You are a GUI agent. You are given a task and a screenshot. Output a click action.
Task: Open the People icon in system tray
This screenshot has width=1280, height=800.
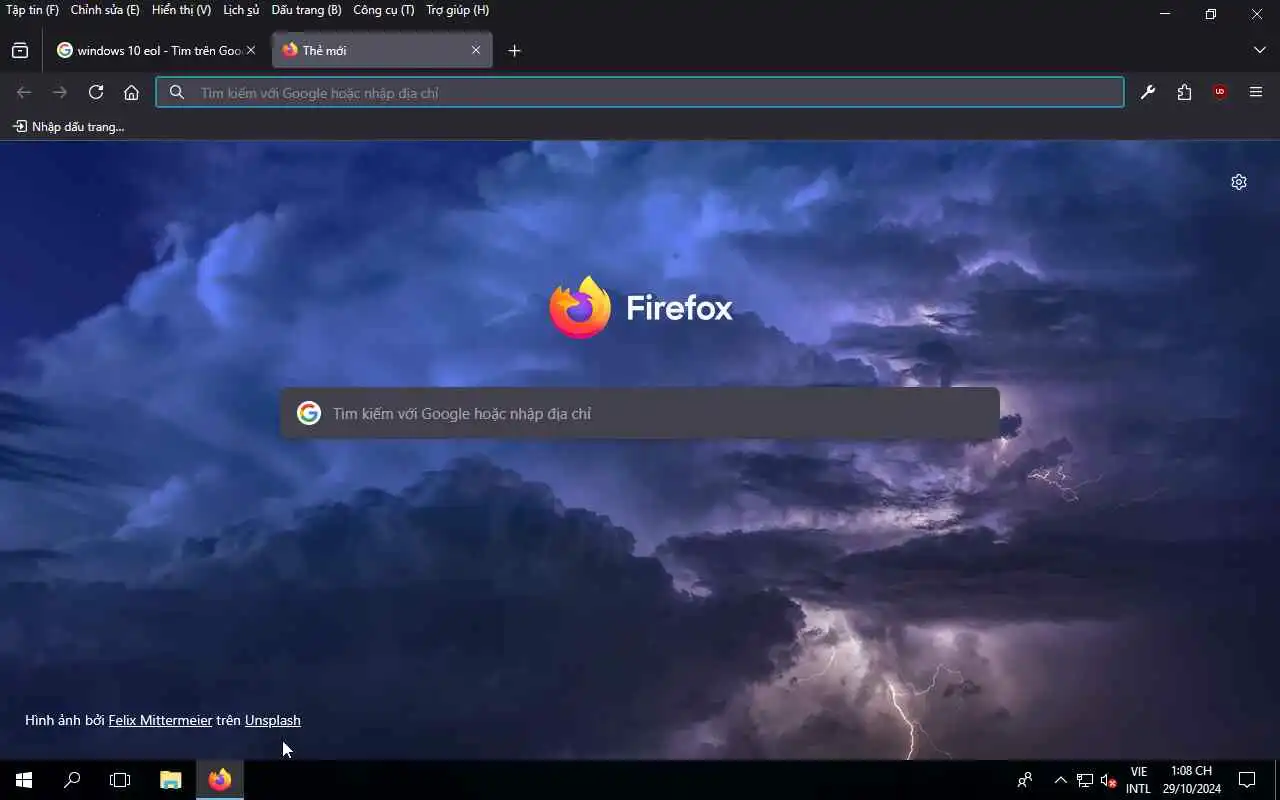(1025, 780)
